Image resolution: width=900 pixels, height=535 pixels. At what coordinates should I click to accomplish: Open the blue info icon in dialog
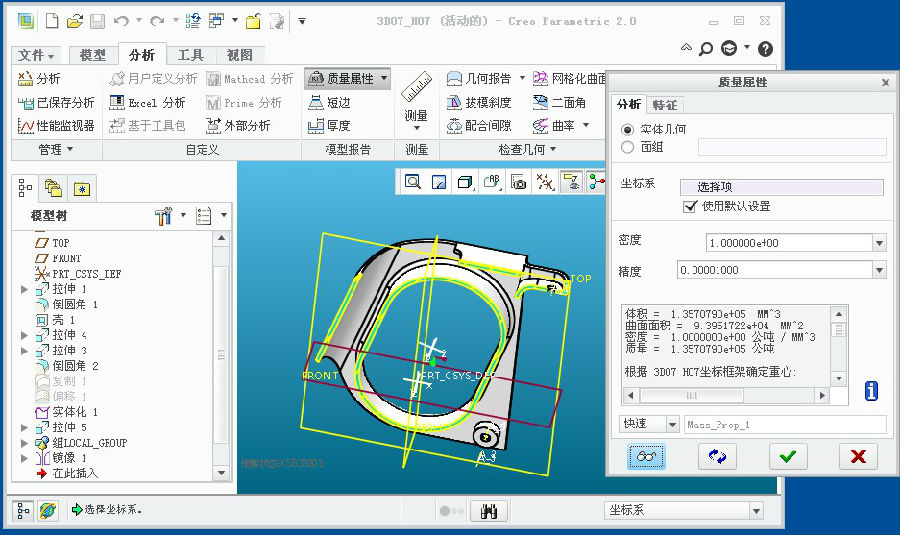coord(871,391)
